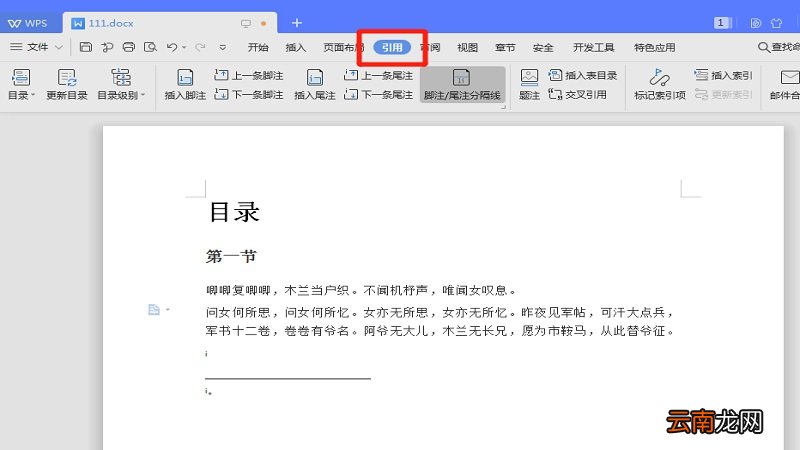The height and width of the screenshot is (450, 800).
Task: Click the paragraph layout icon beside the text
Action: (154, 309)
